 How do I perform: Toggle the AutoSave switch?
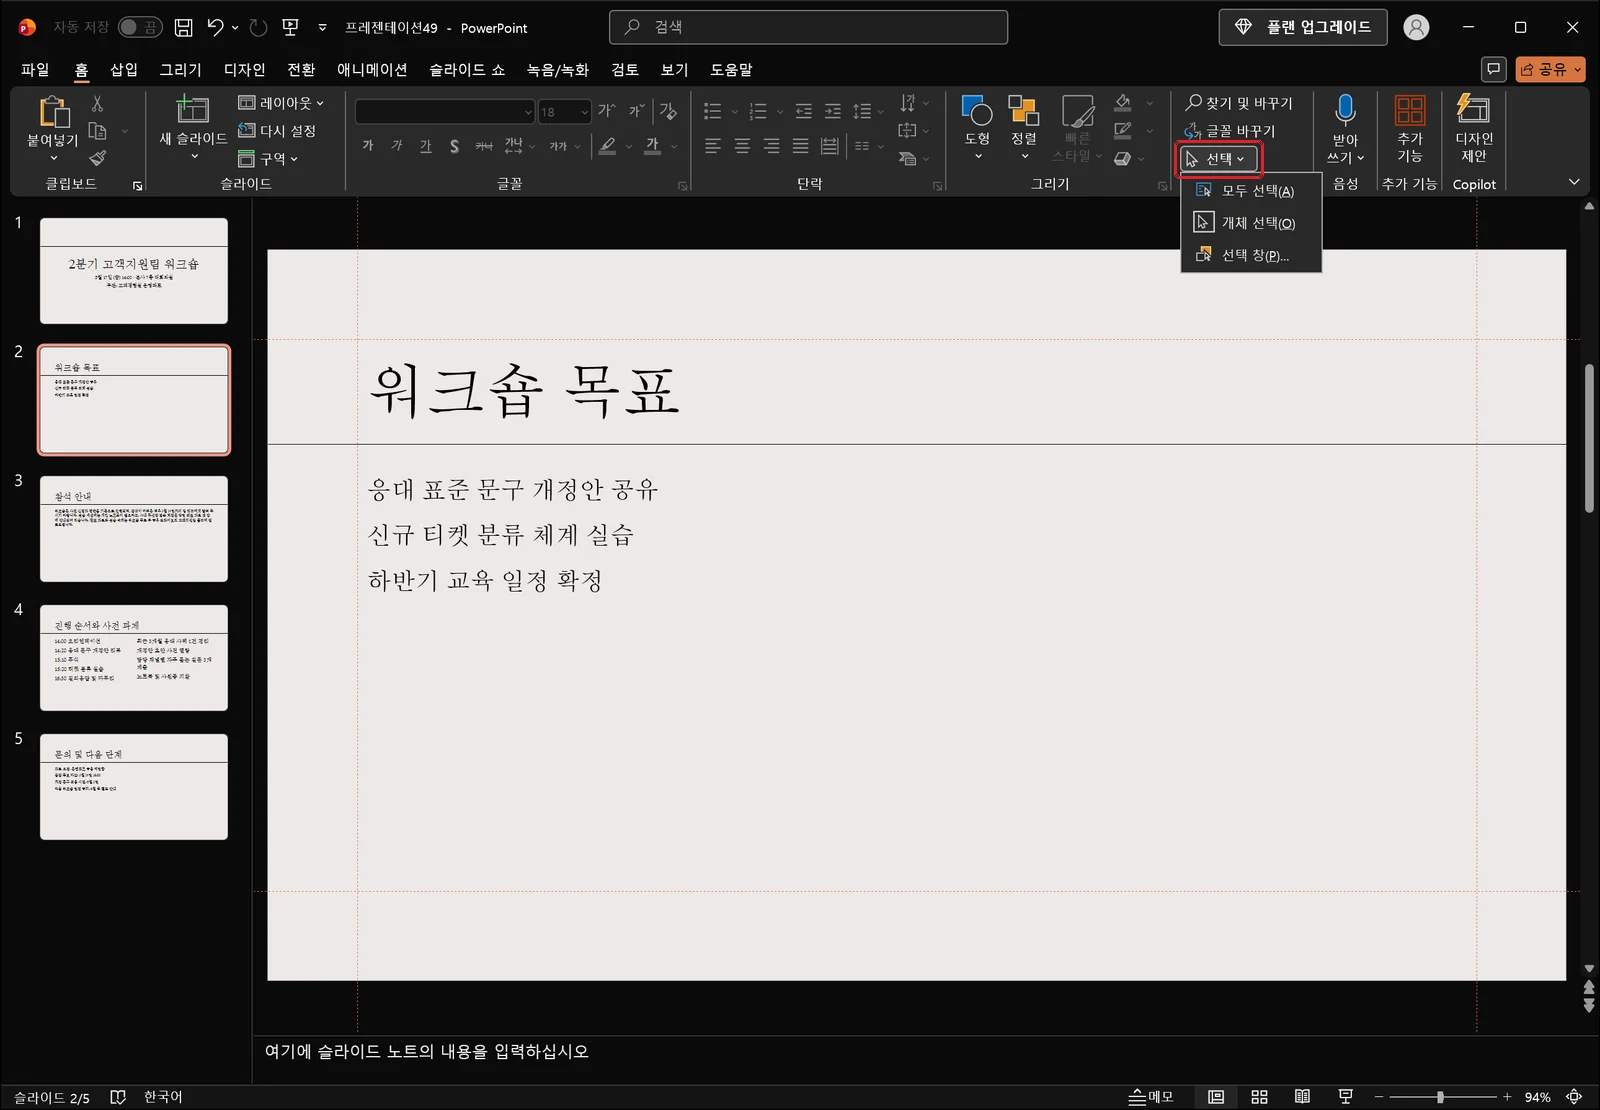coord(140,27)
